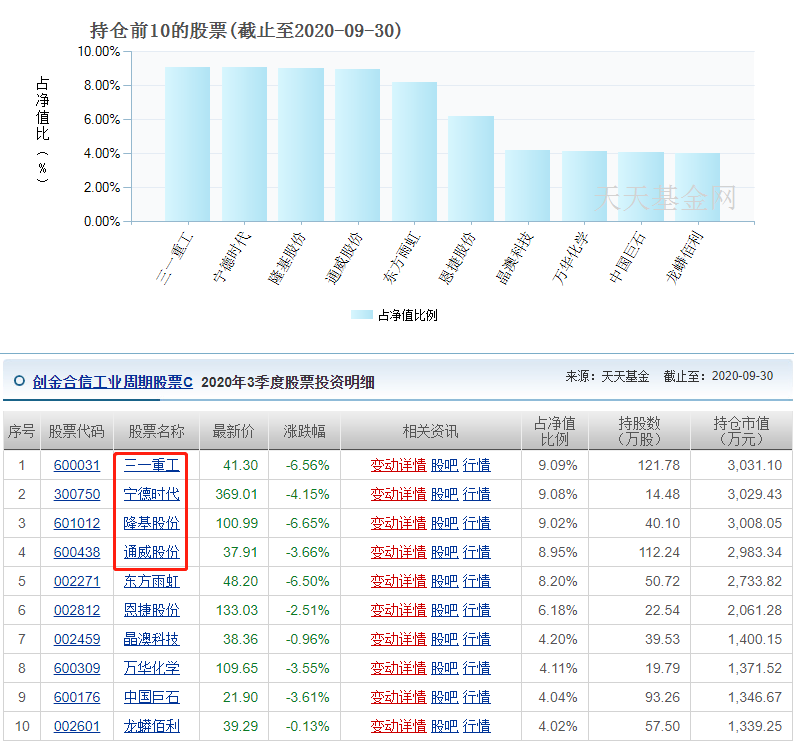
Task: Open 行情 for 通威股份 row
Action: (477, 552)
